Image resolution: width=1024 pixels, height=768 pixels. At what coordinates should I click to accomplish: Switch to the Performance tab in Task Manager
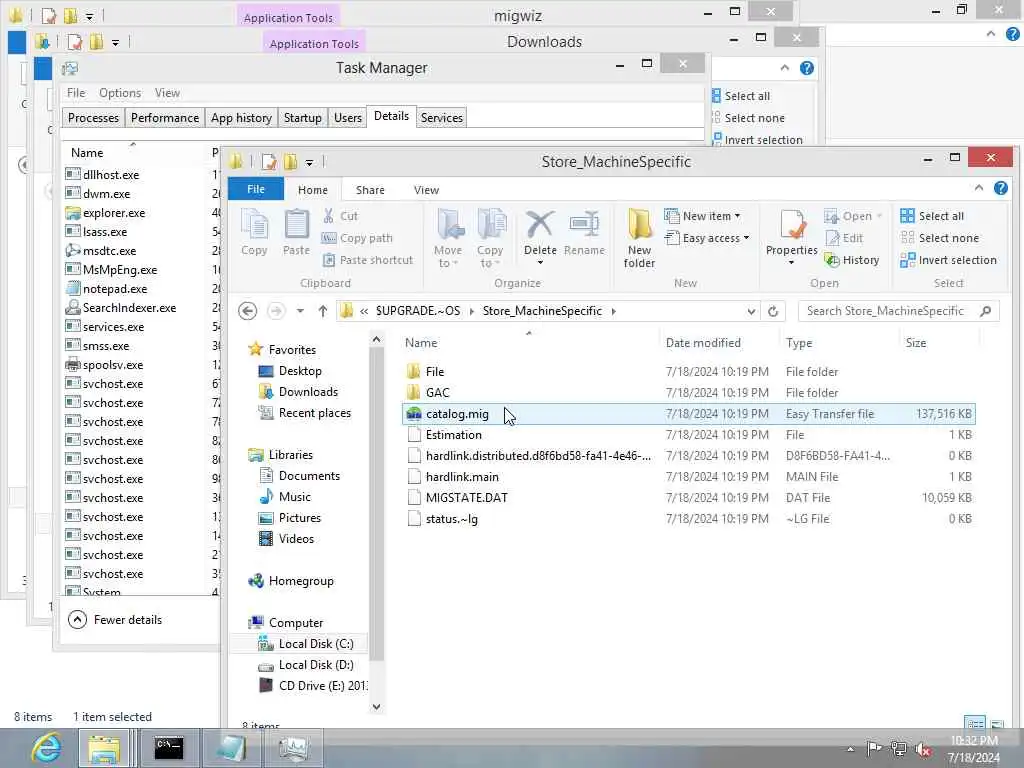pyautogui.click(x=165, y=118)
